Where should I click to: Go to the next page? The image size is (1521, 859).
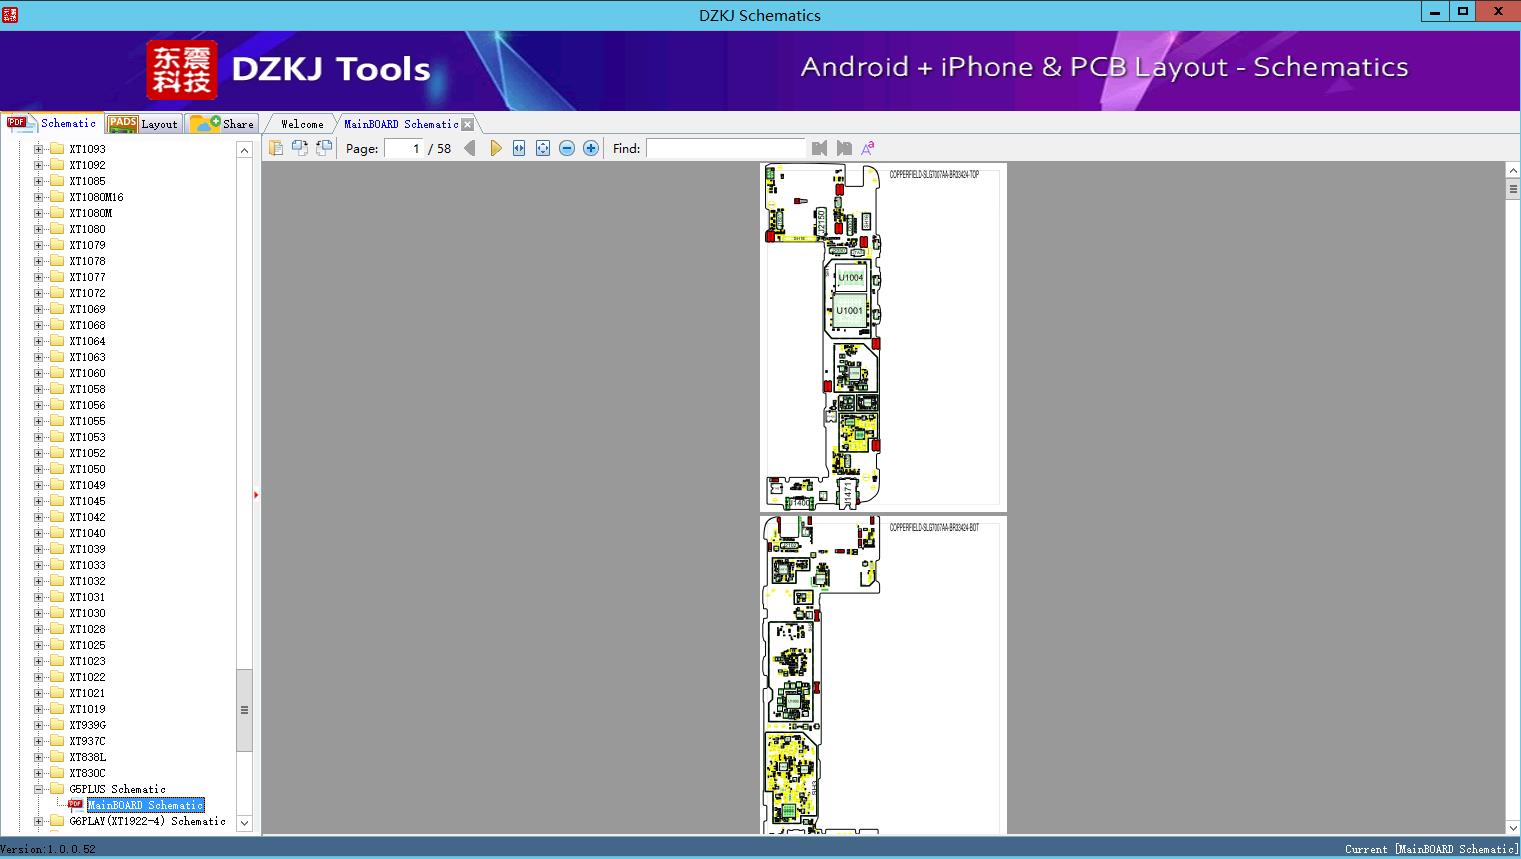coord(495,148)
